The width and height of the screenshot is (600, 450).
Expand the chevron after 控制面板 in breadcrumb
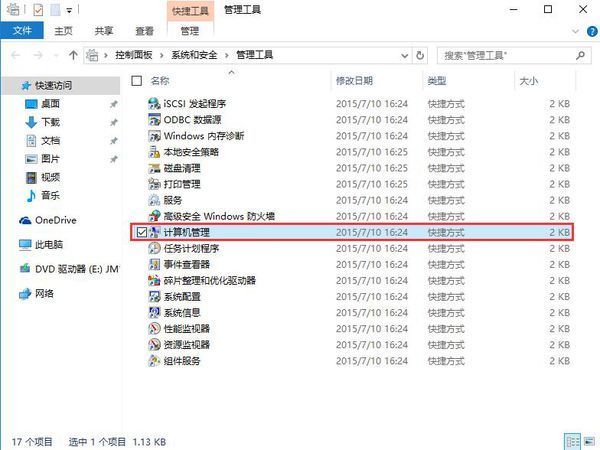[162, 55]
